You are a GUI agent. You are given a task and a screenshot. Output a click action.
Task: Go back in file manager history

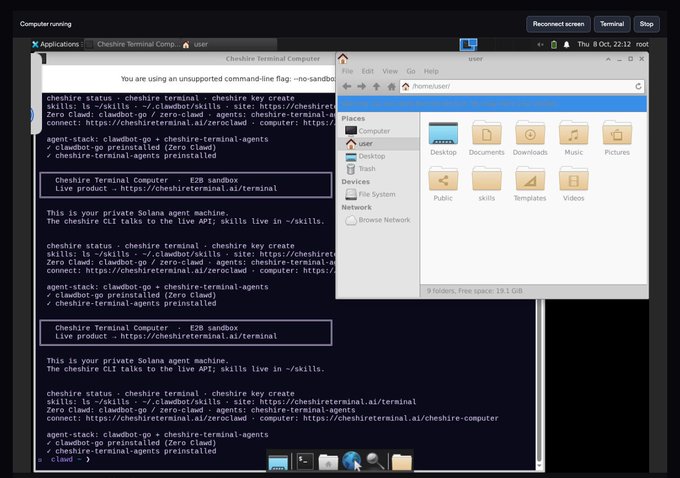[x=347, y=86]
